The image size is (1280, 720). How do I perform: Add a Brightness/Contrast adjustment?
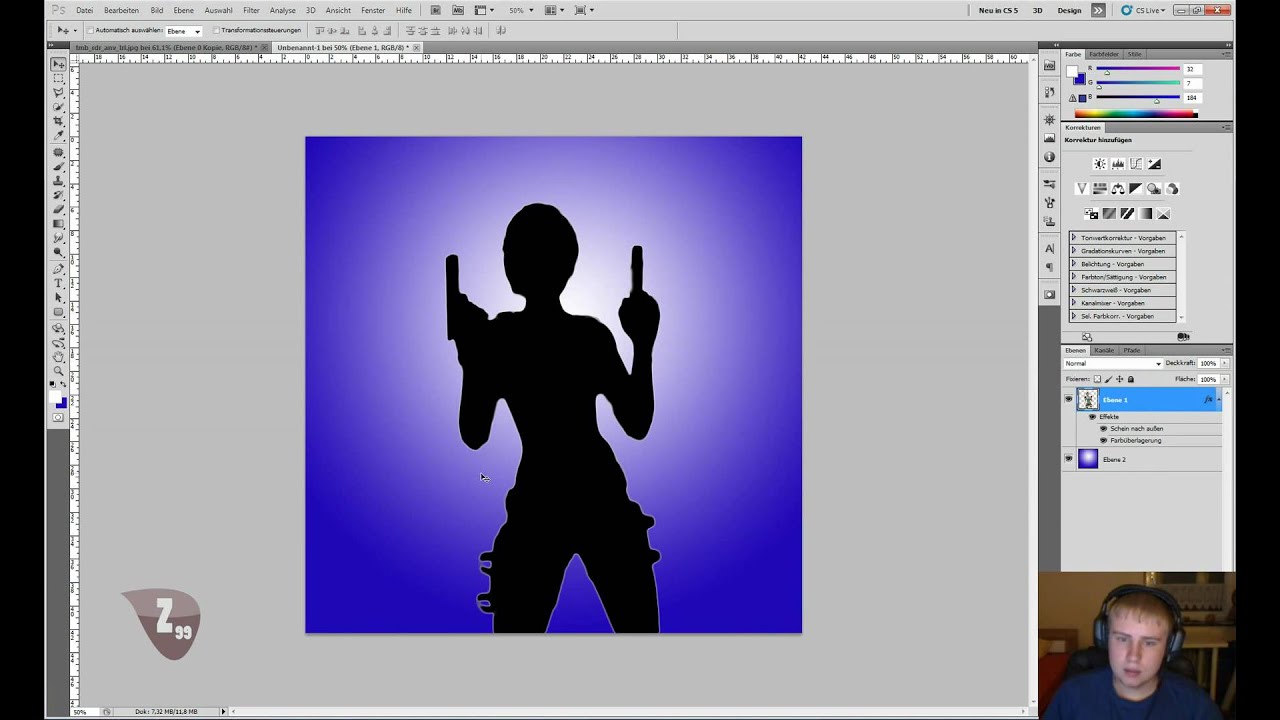1100,164
